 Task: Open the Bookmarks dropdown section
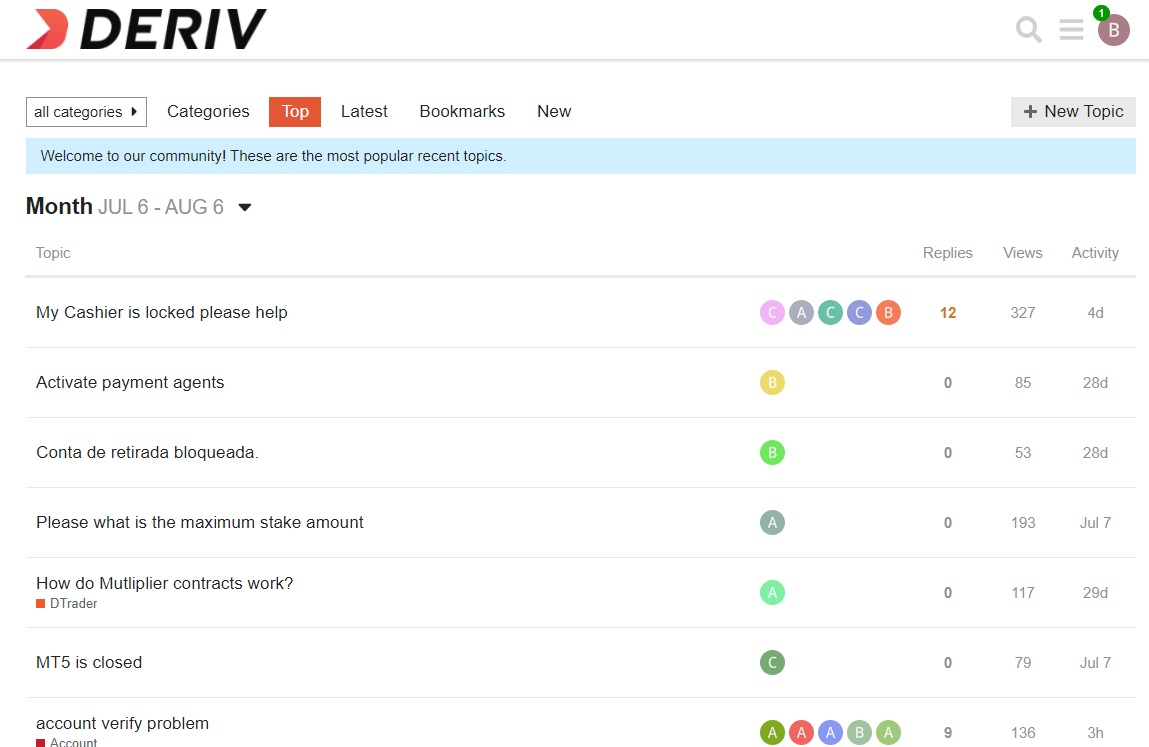click(461, 111)
